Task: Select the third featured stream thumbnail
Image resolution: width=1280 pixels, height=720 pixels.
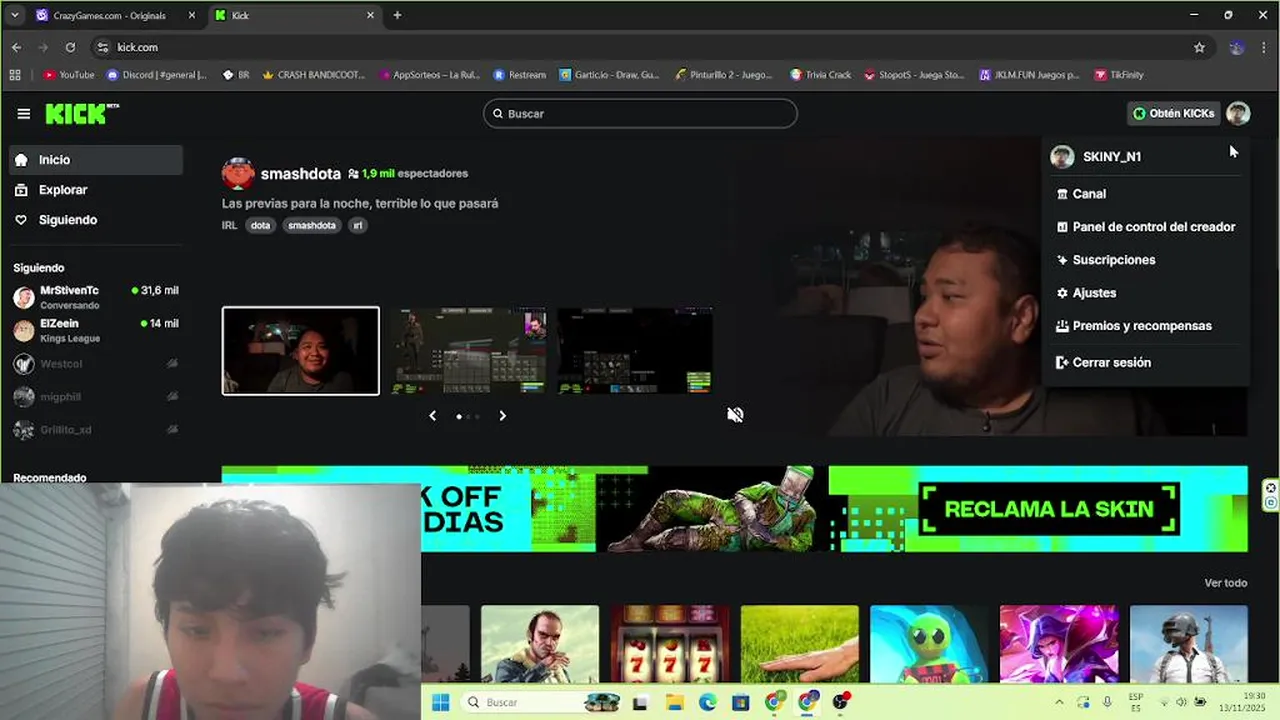Action: pos(635,351)
